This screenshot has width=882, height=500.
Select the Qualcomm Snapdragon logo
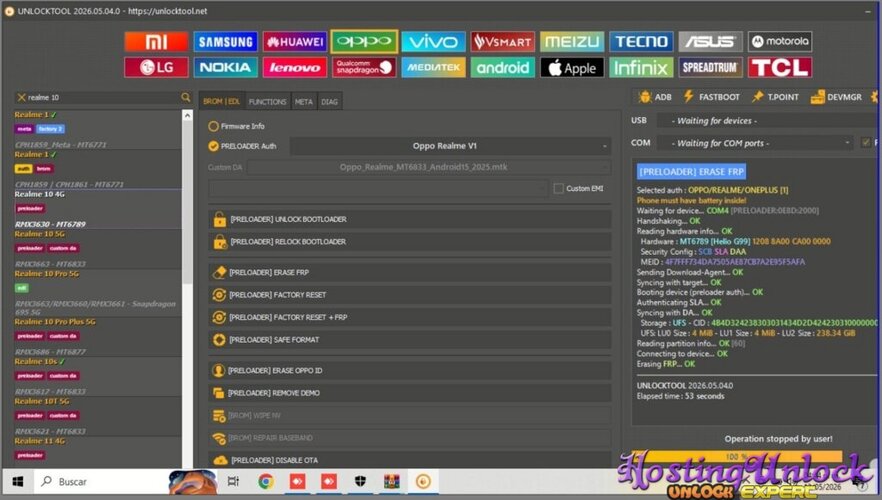click(364, 67)
